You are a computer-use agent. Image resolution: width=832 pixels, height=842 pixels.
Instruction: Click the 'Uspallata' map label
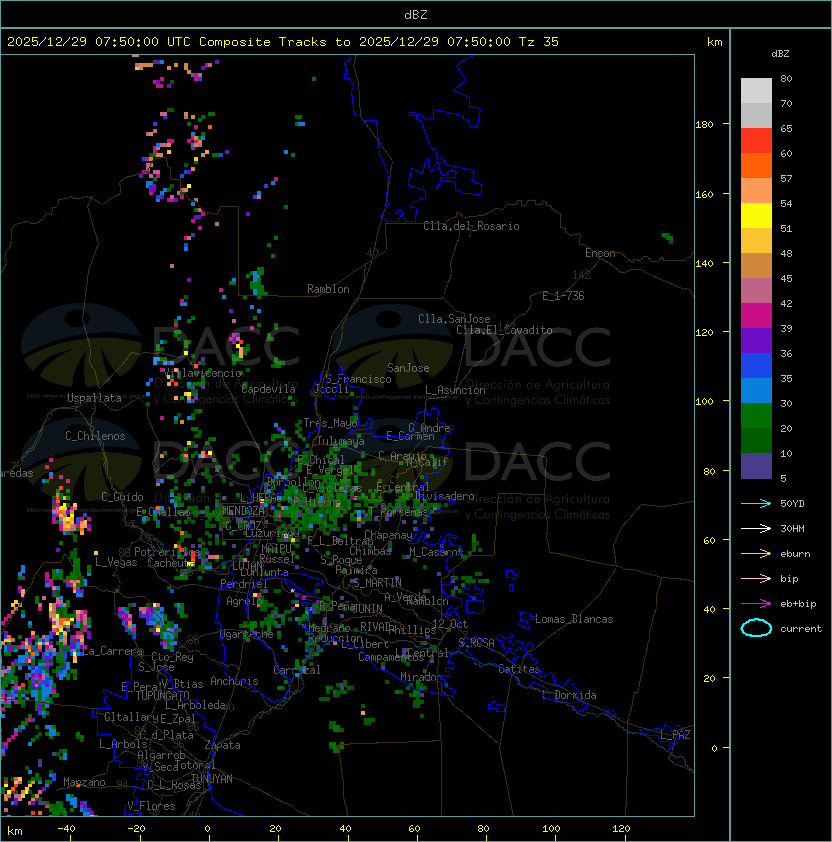pos(94,398)
